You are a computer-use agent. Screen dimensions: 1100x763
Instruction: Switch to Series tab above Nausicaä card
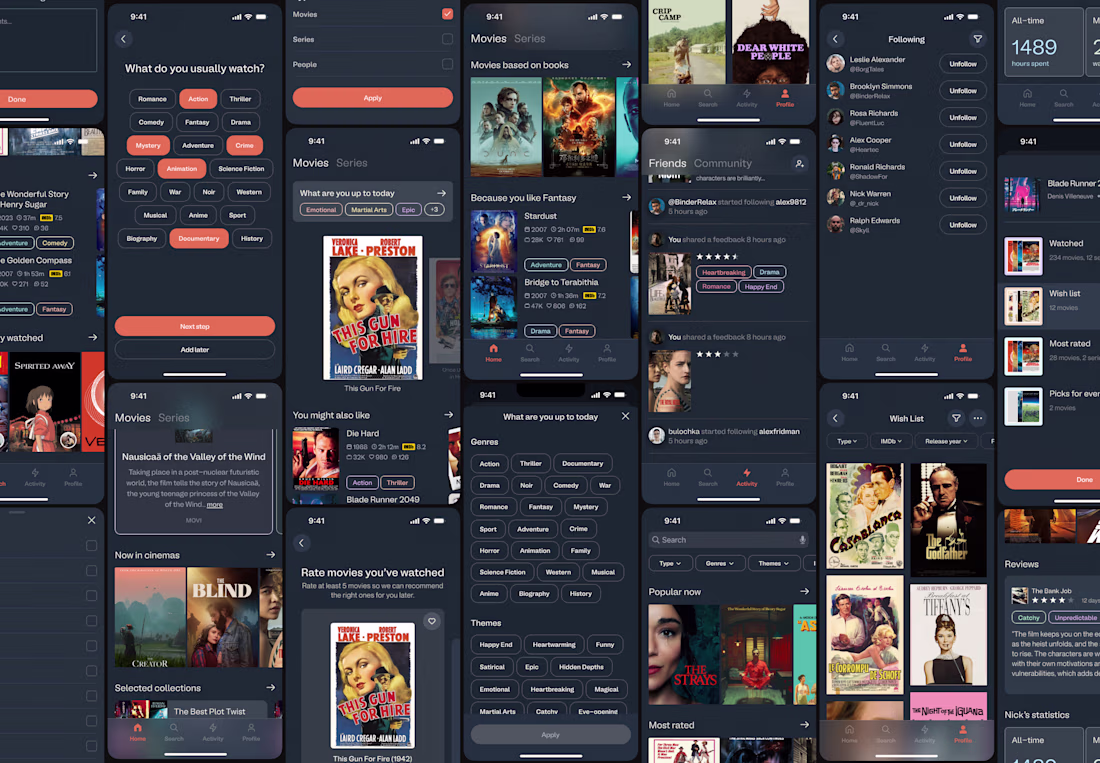(x=173, y=417)
